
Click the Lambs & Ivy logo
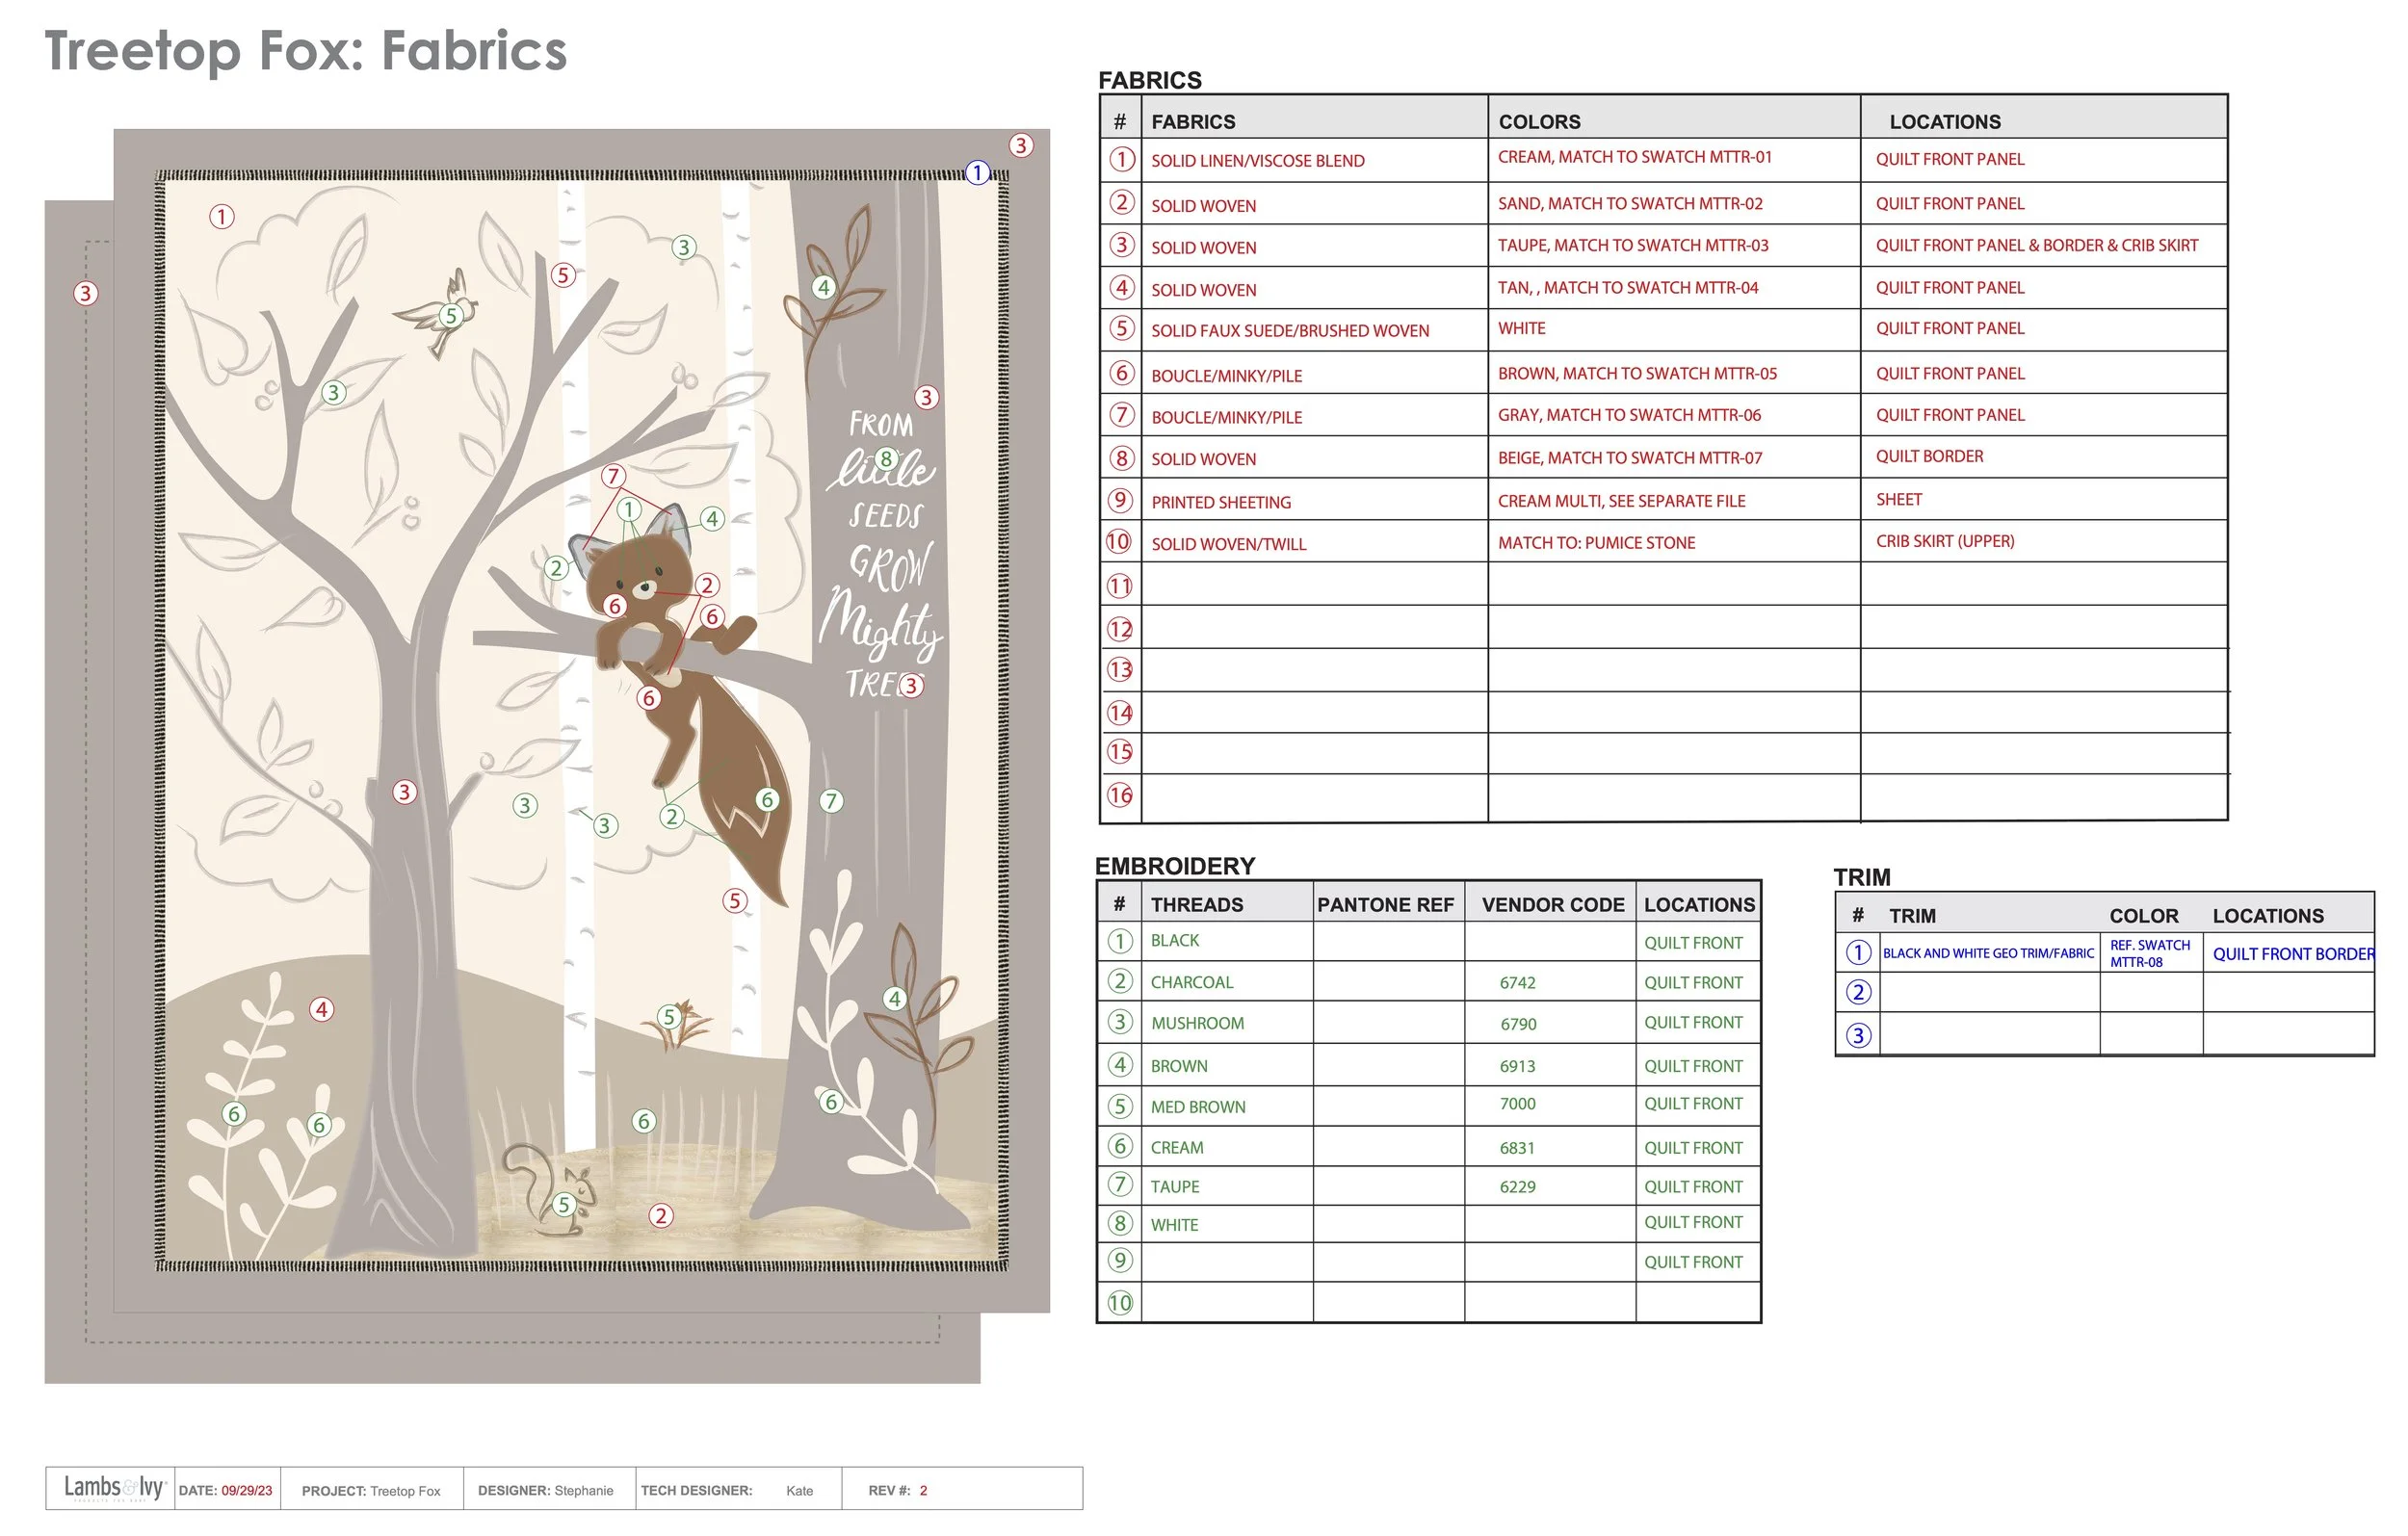pyautogui.click(x=113, y=1488)
